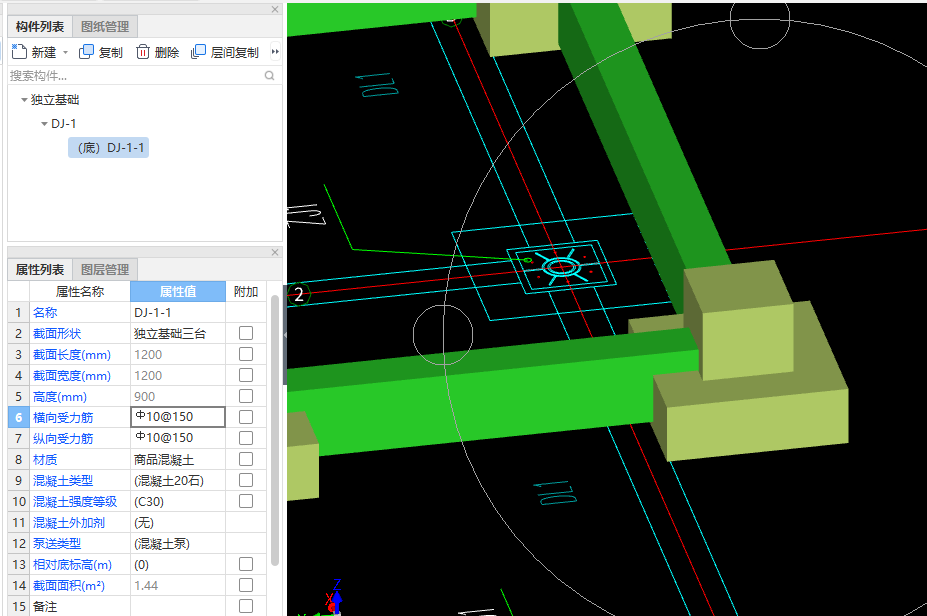
Task: Click the 混凝土外加剂 property link
Action: click(69, 523)
